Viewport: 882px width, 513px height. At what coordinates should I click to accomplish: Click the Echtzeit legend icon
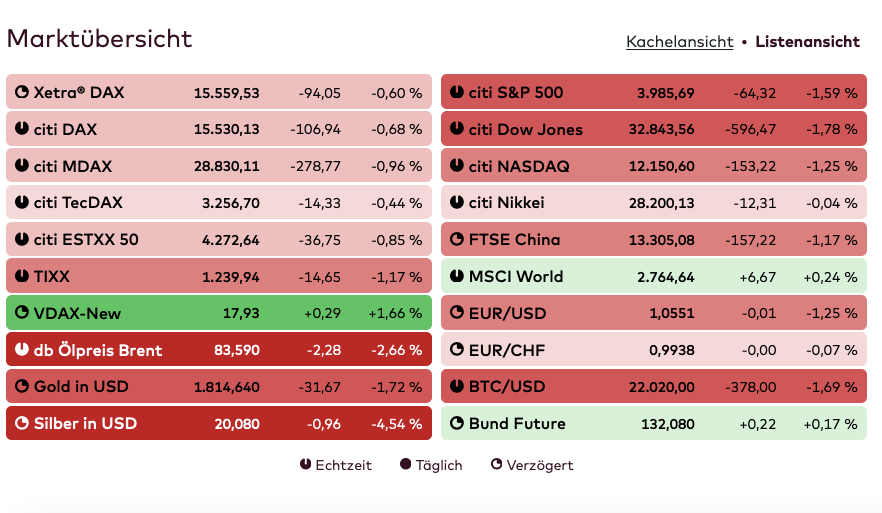click(306, 465)
